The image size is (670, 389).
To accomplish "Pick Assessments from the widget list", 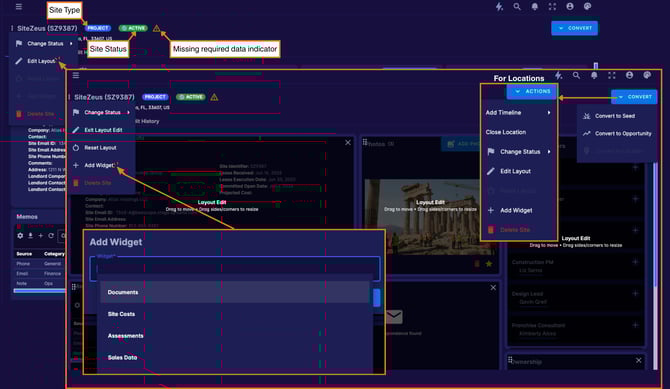I will pos(235,336).
